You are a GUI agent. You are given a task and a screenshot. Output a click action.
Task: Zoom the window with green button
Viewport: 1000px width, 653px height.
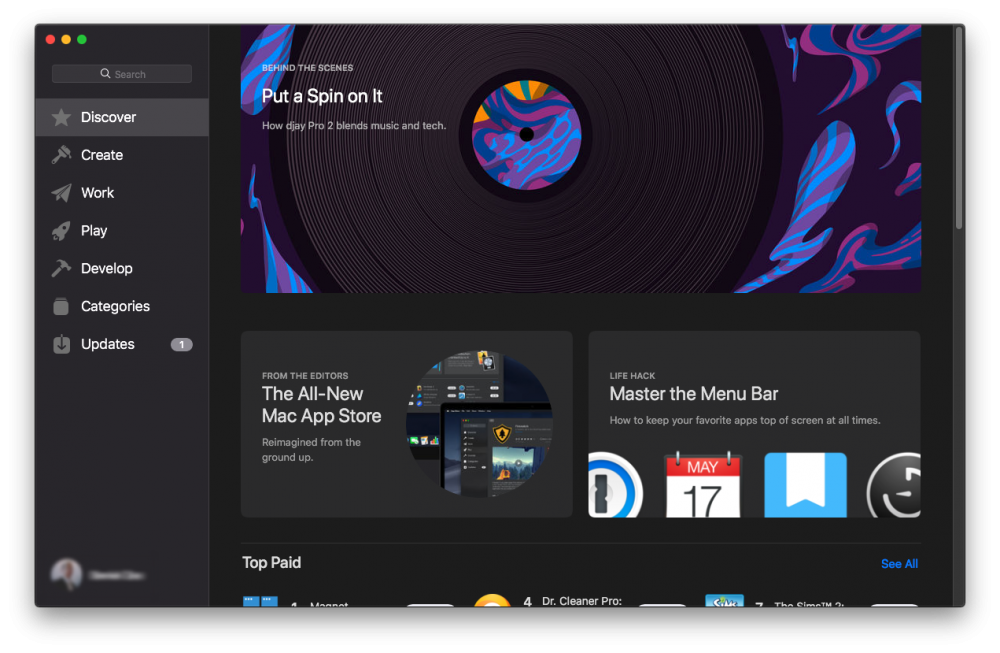[82, 40]
